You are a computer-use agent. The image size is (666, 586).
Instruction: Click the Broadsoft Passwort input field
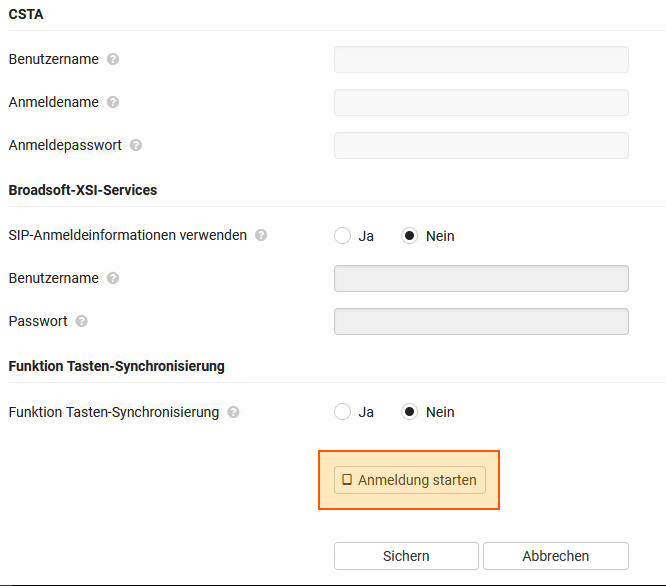click(481, 321)
